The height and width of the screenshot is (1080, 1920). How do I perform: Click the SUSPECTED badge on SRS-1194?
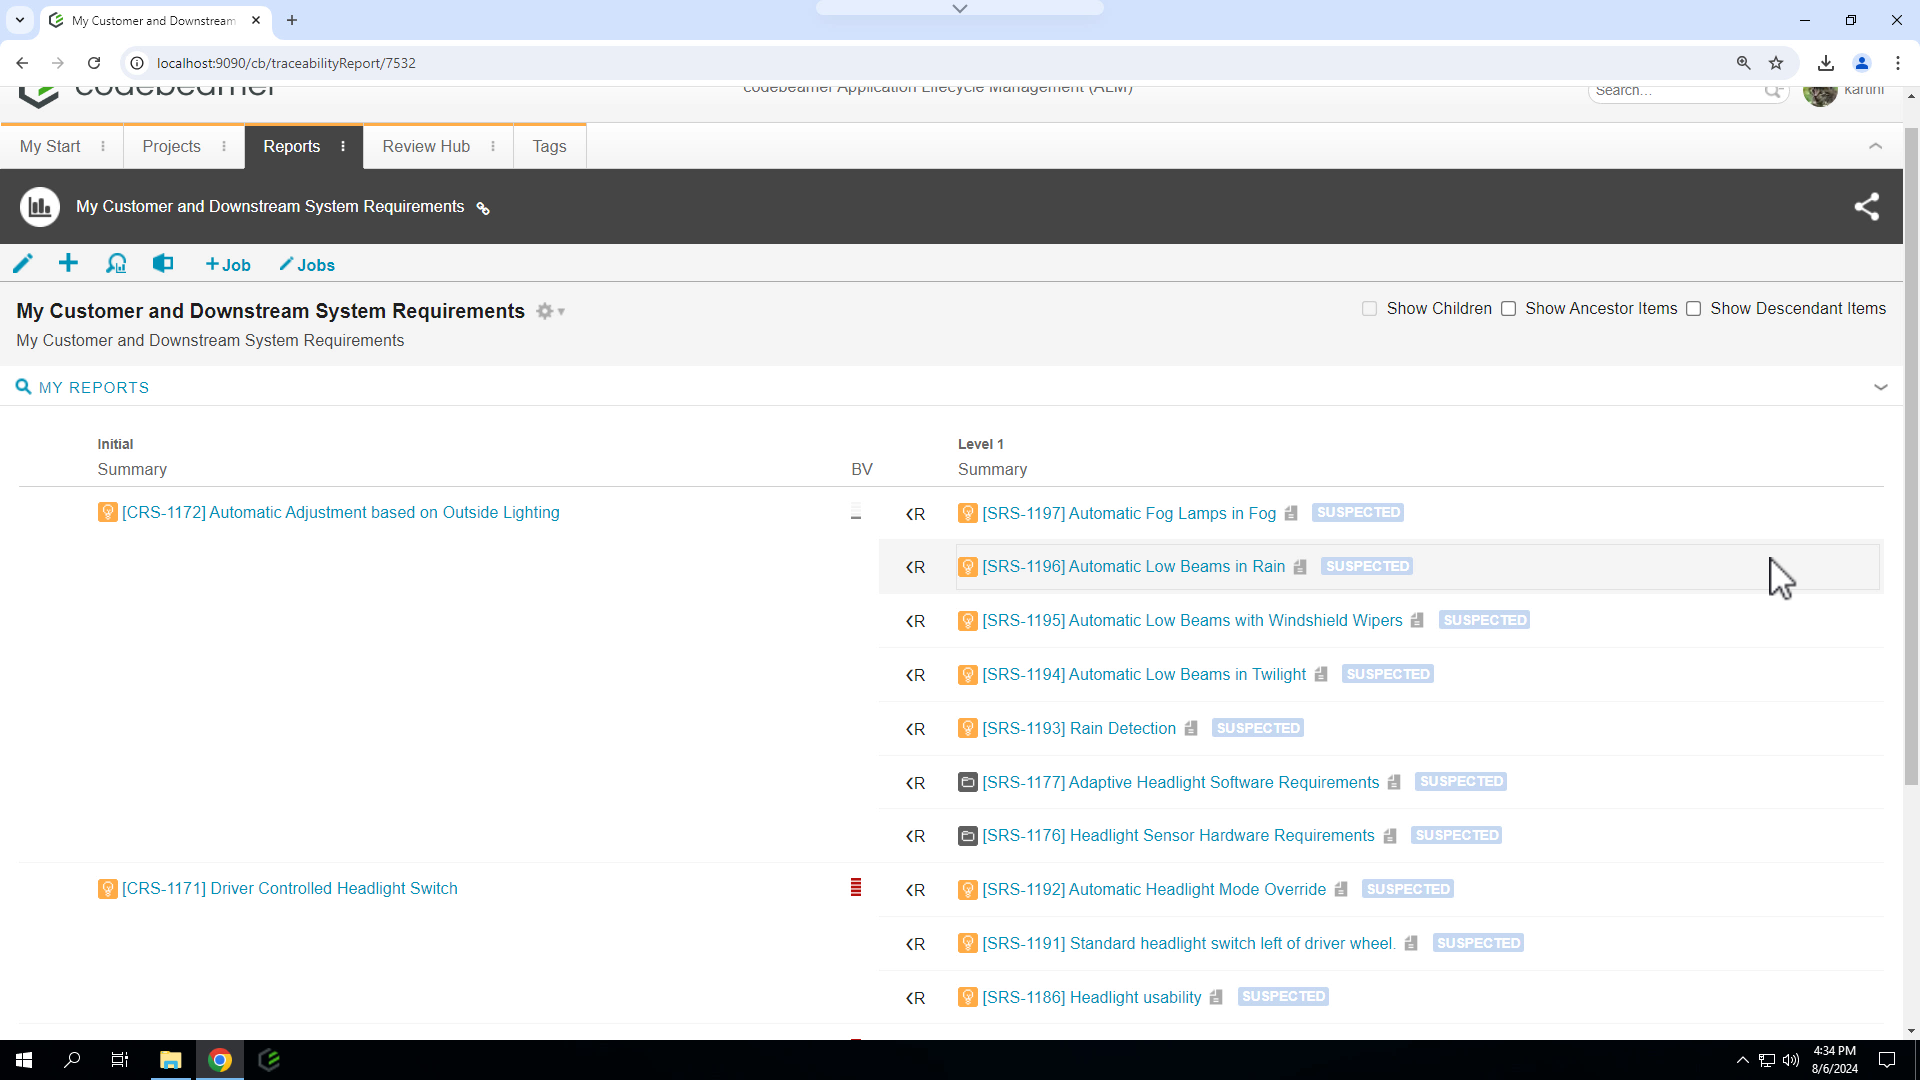pos(1388,674)
